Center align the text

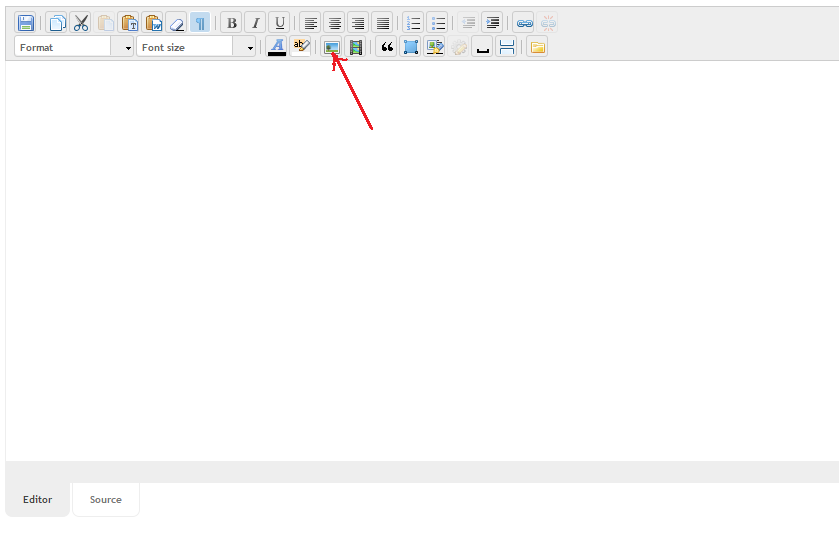click(334, 23)
